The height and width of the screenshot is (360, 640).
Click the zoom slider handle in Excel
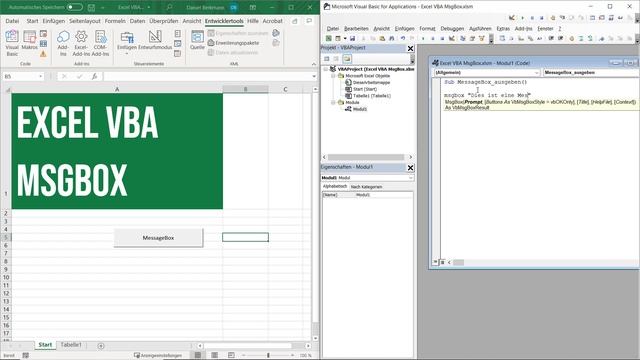268,356
